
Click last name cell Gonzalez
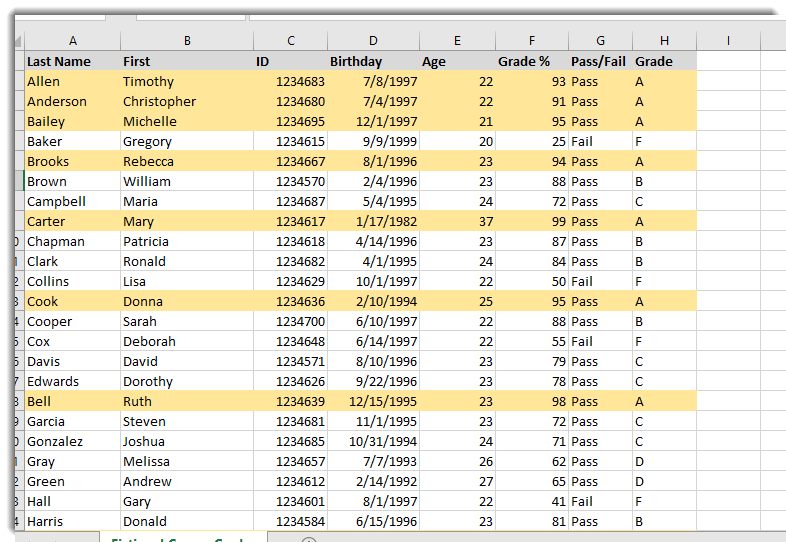click(x=72, y=441)
